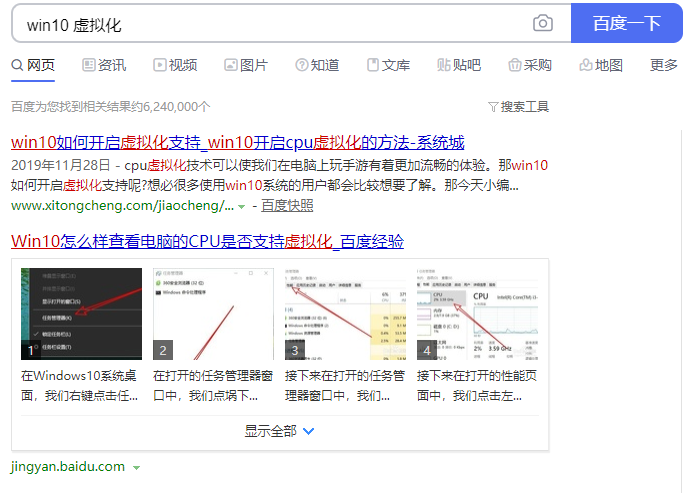Click the www.xitongcheng.com result URL
686x493 pixels.
(122, 206)
